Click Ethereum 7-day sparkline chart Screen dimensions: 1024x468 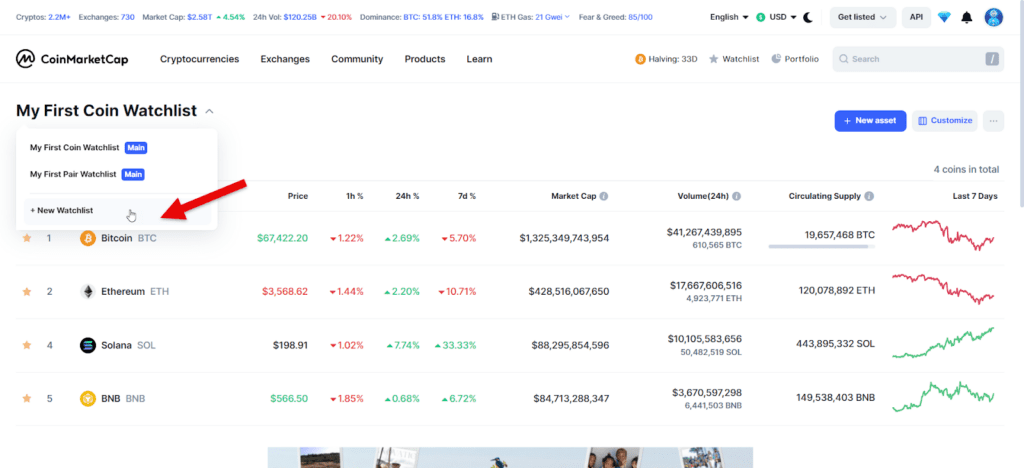(943, 289)
